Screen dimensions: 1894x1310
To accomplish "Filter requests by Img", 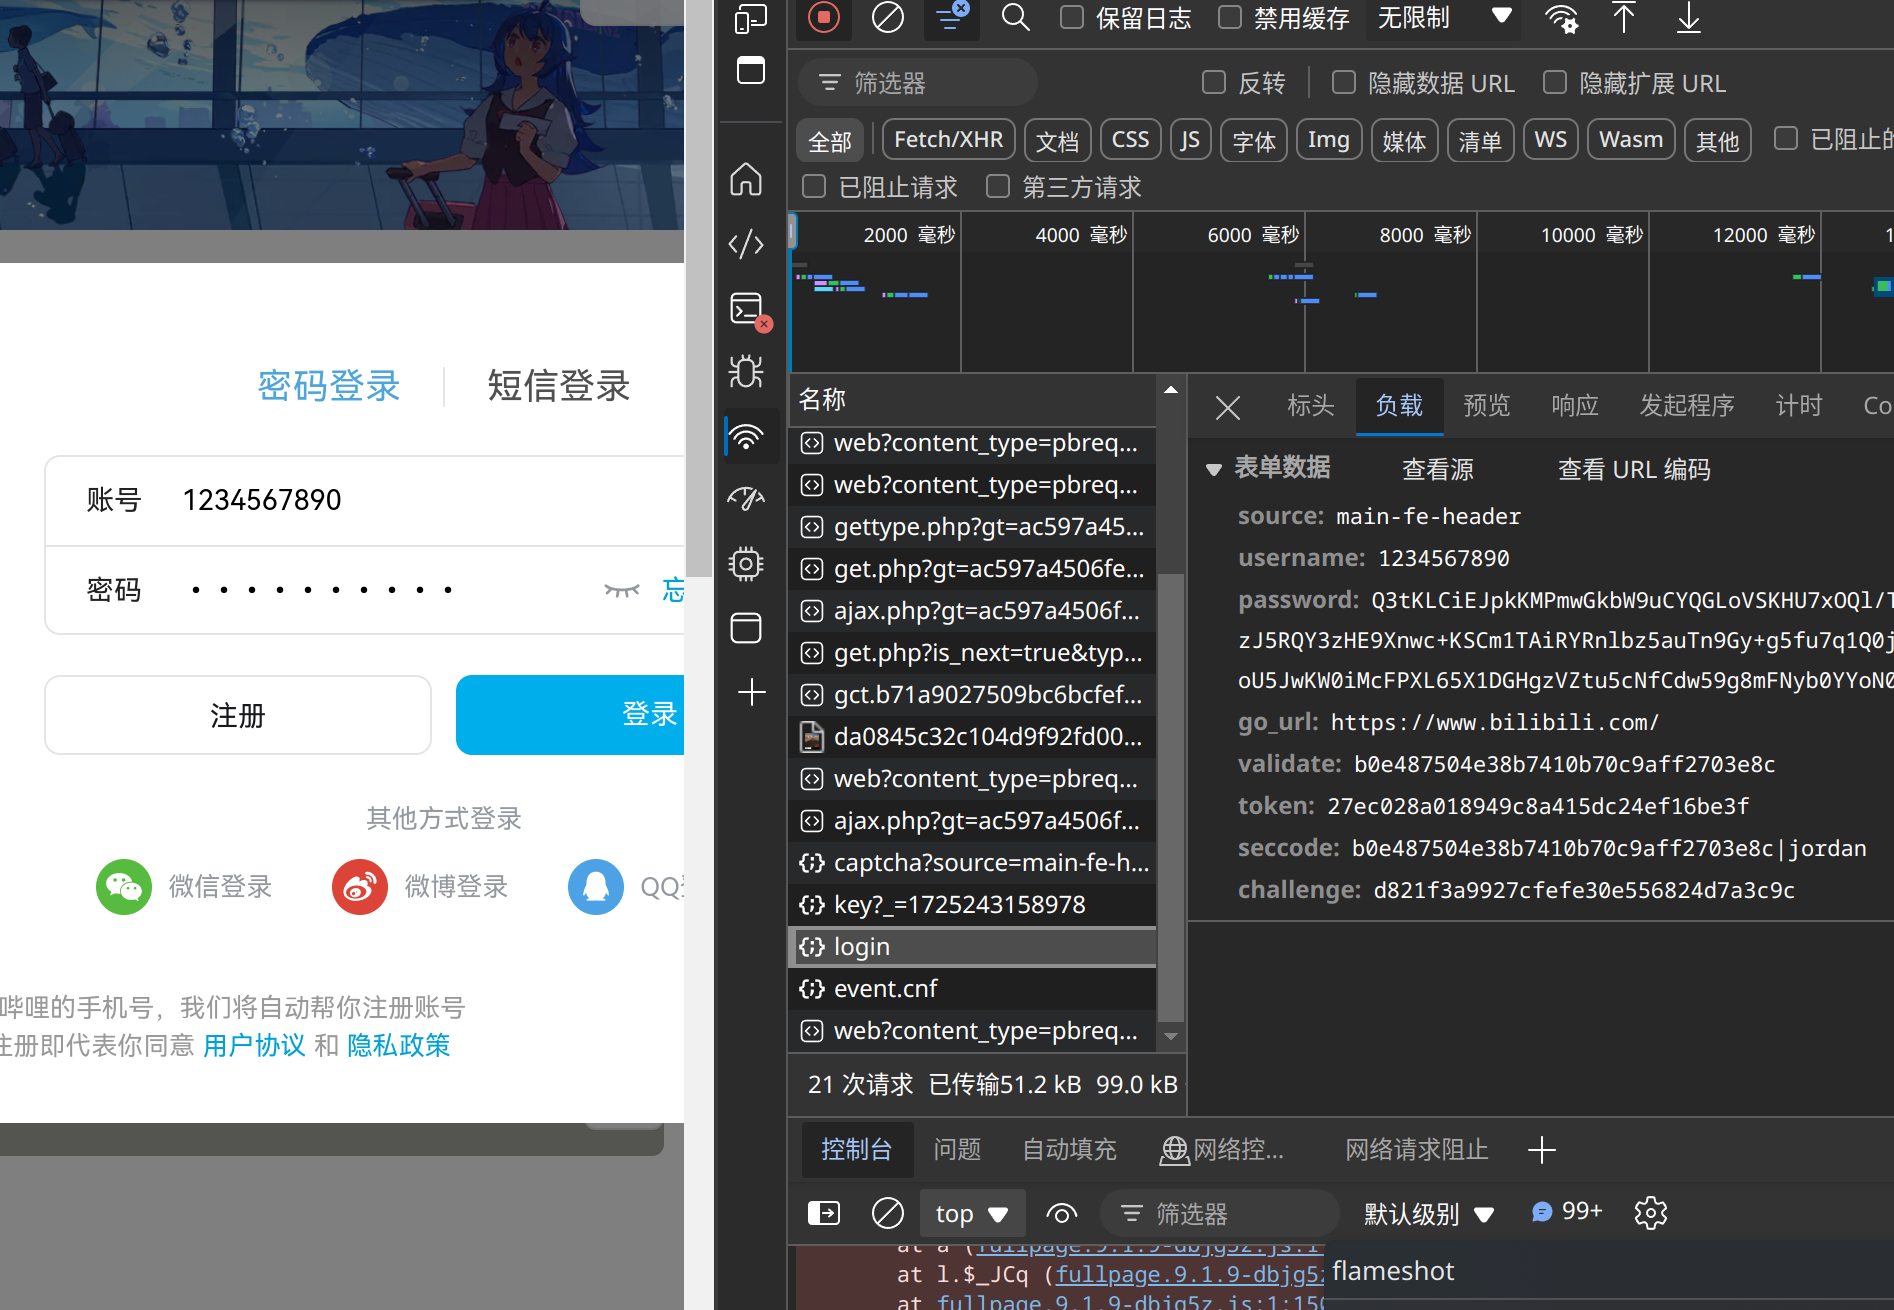I will click(x=1329, y=140).
